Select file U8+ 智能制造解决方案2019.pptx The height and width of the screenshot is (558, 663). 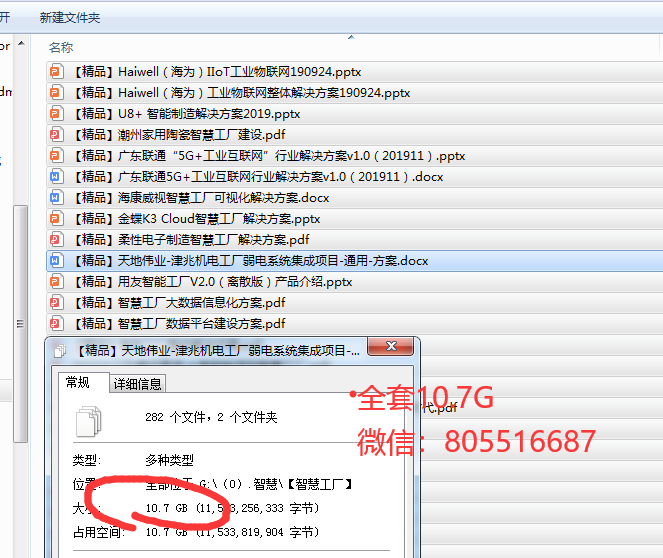(x=355, y=114)
